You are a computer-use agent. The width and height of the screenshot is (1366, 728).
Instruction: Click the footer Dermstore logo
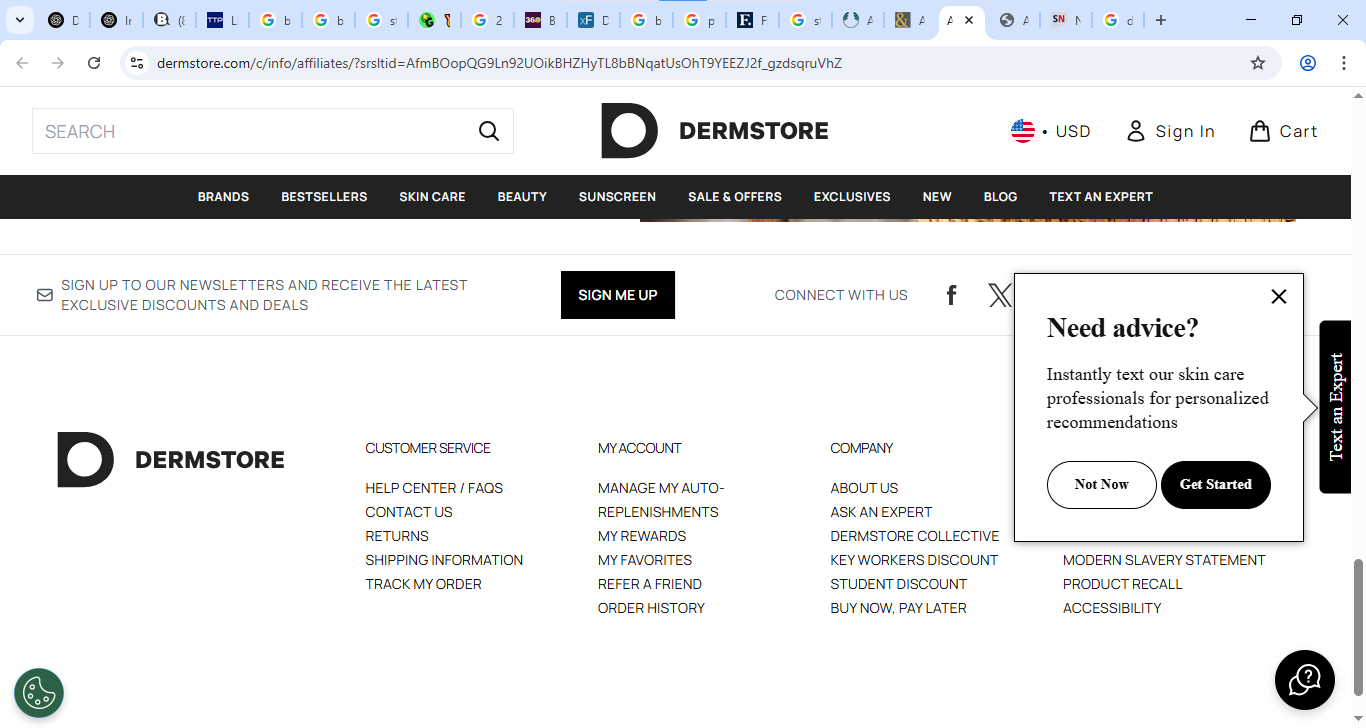point(171,460)
